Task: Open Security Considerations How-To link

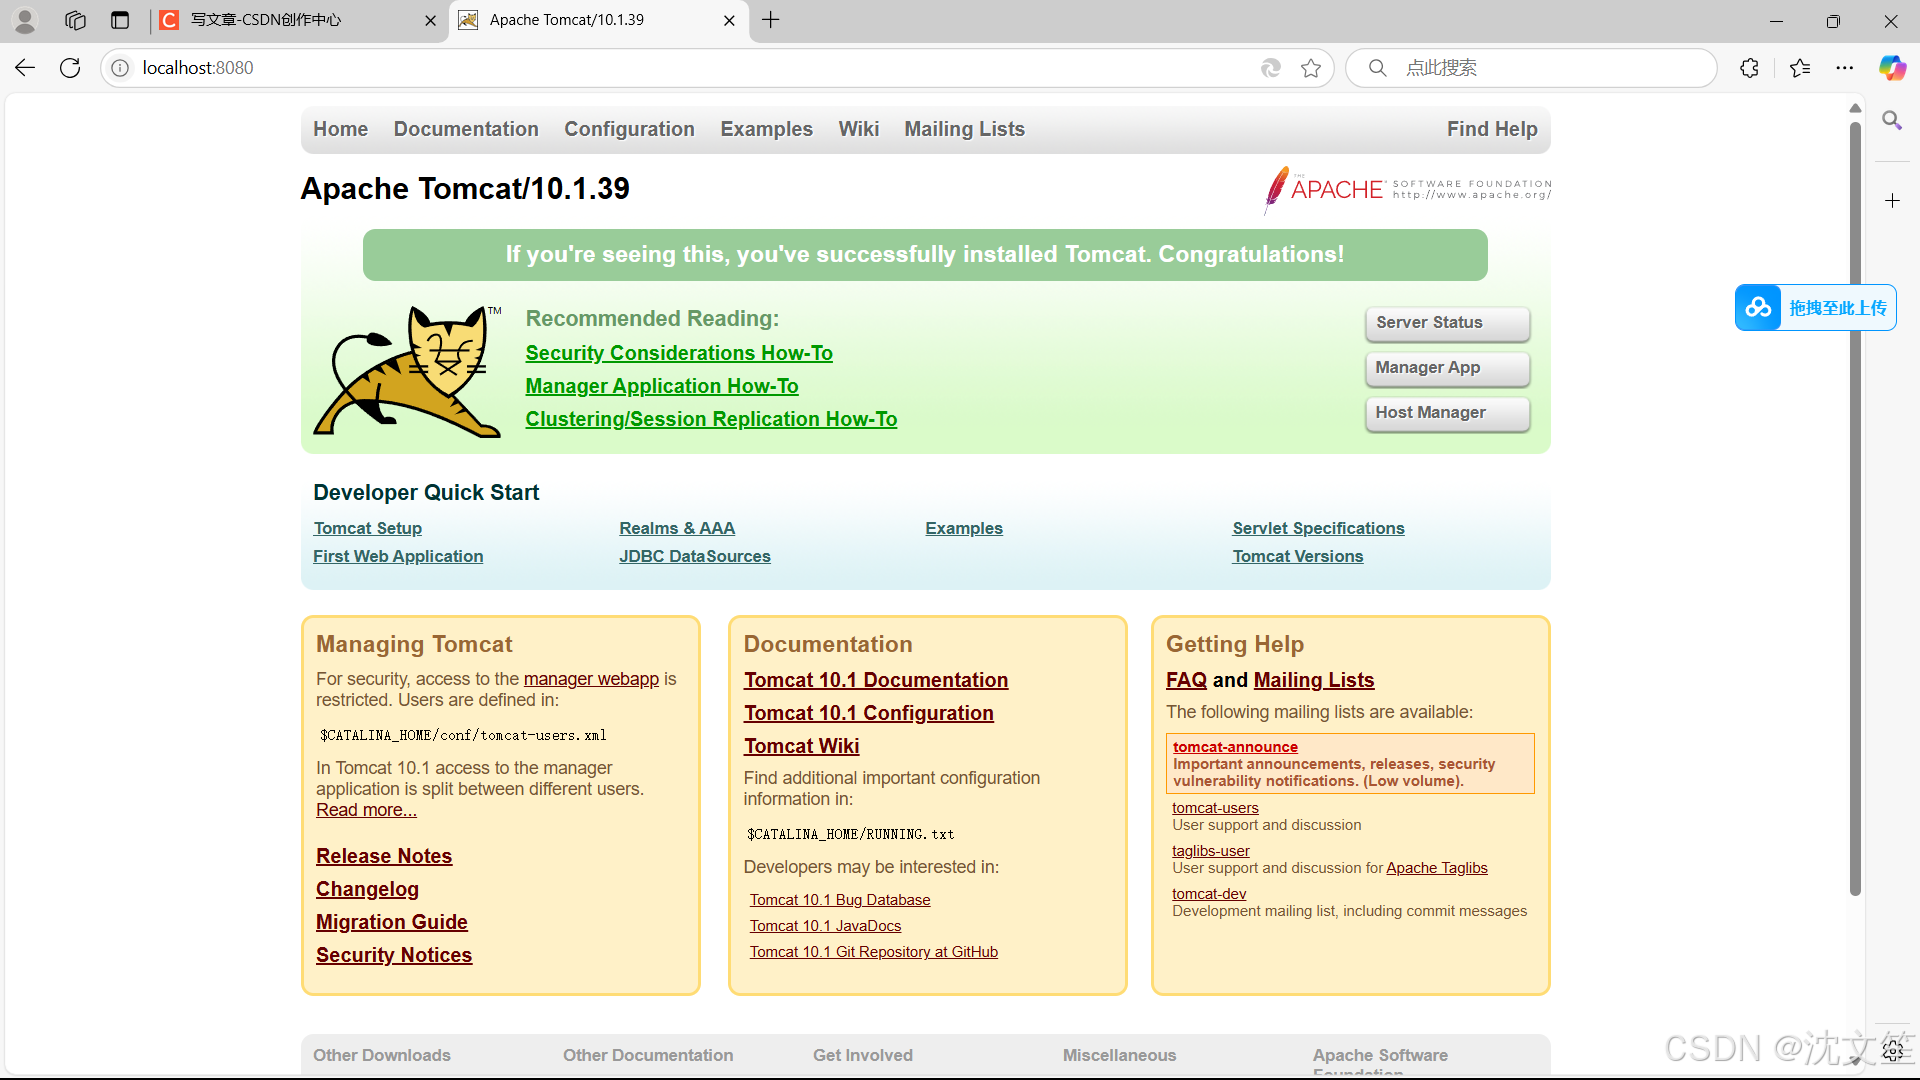Action: click(679, 353)
